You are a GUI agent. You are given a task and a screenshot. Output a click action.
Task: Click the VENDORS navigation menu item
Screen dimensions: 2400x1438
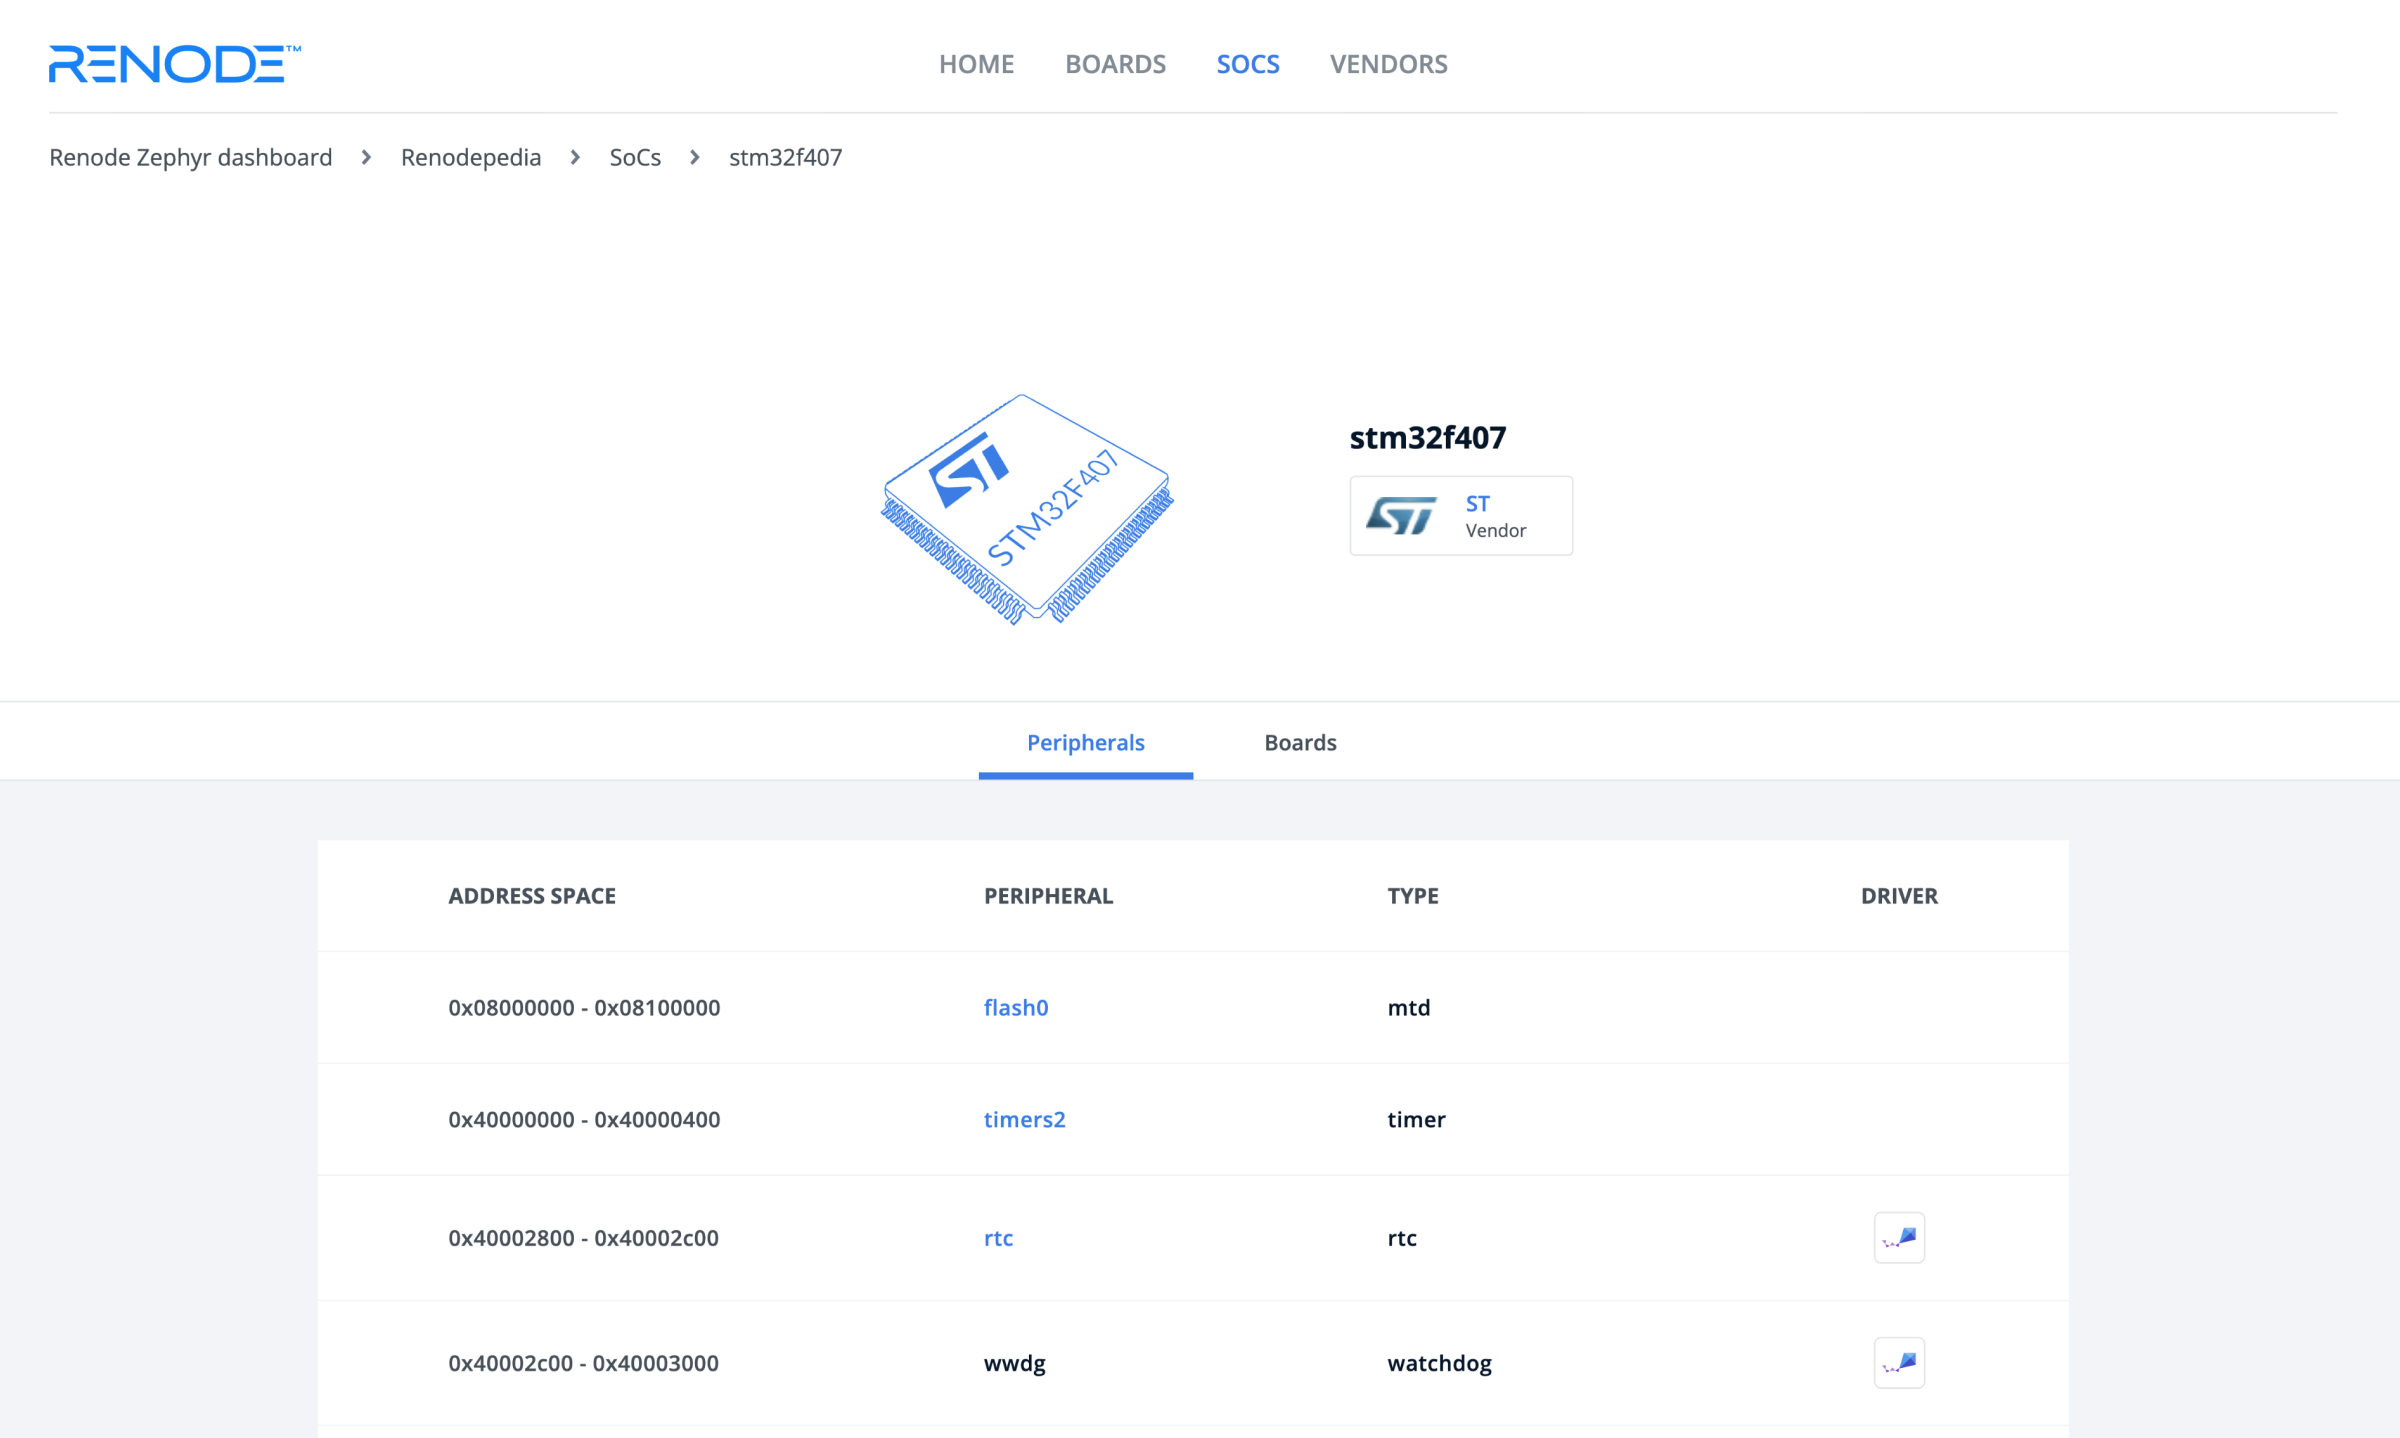(1388, 63)
